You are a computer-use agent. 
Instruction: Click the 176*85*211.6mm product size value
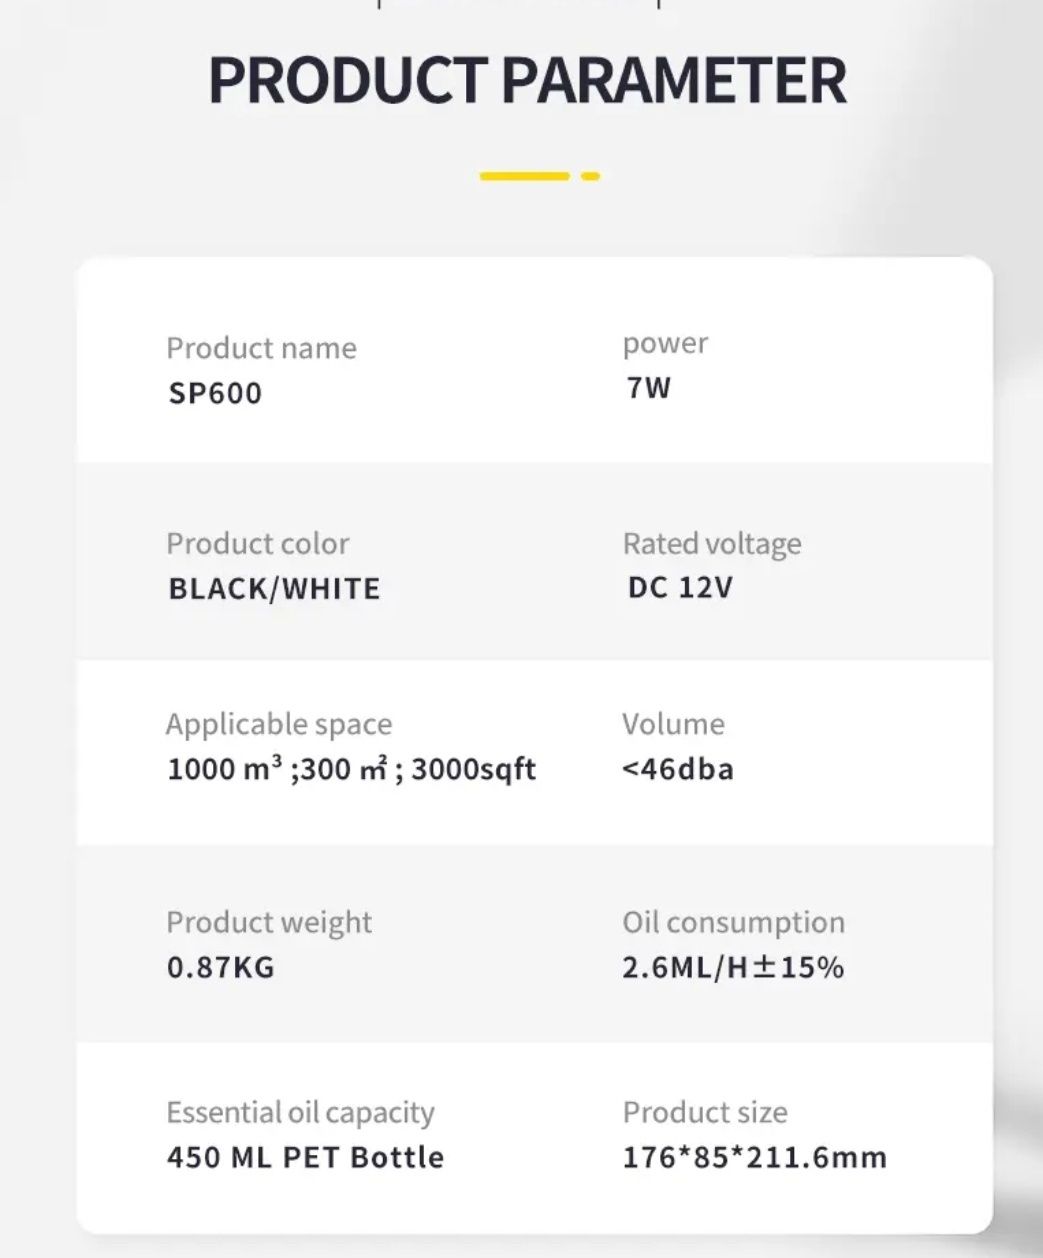(755, 1157)
